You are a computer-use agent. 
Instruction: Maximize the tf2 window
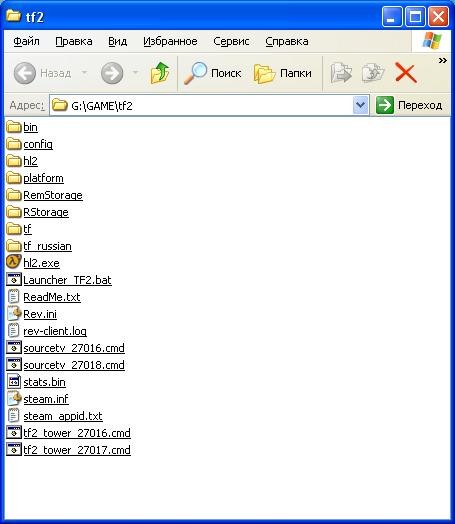tap(415, 16)
